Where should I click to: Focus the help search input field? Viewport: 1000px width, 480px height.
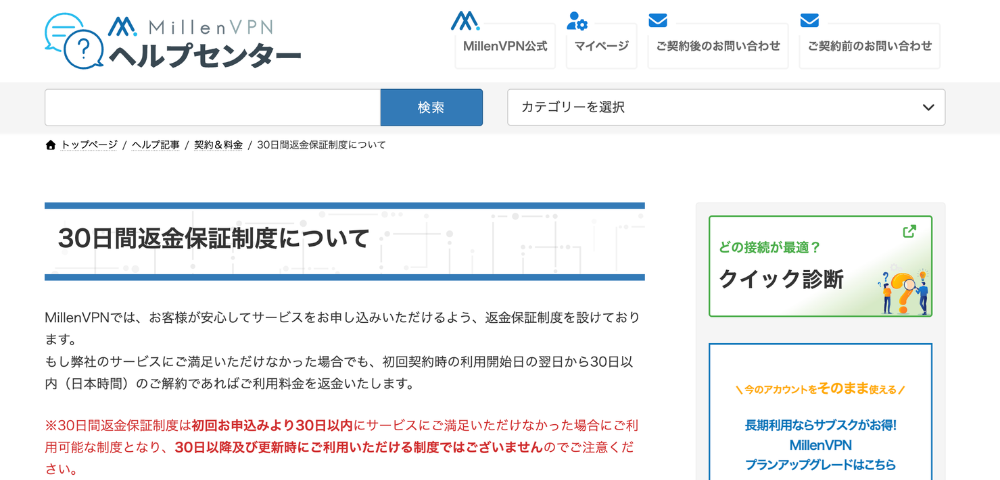coord(212,107)
